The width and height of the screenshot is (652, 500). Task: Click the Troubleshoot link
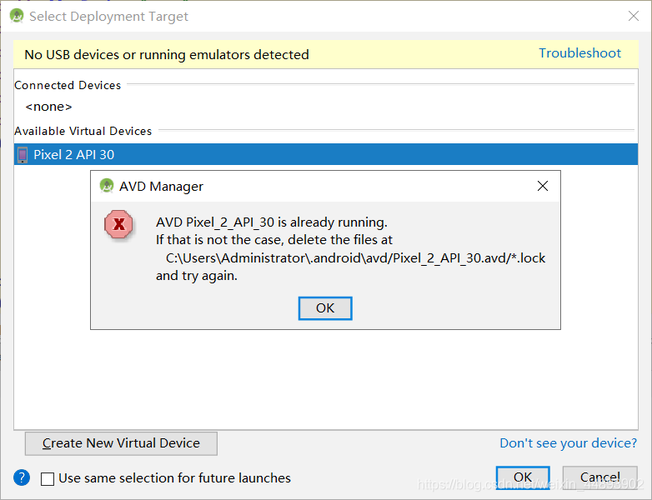(x=580, y=54)
